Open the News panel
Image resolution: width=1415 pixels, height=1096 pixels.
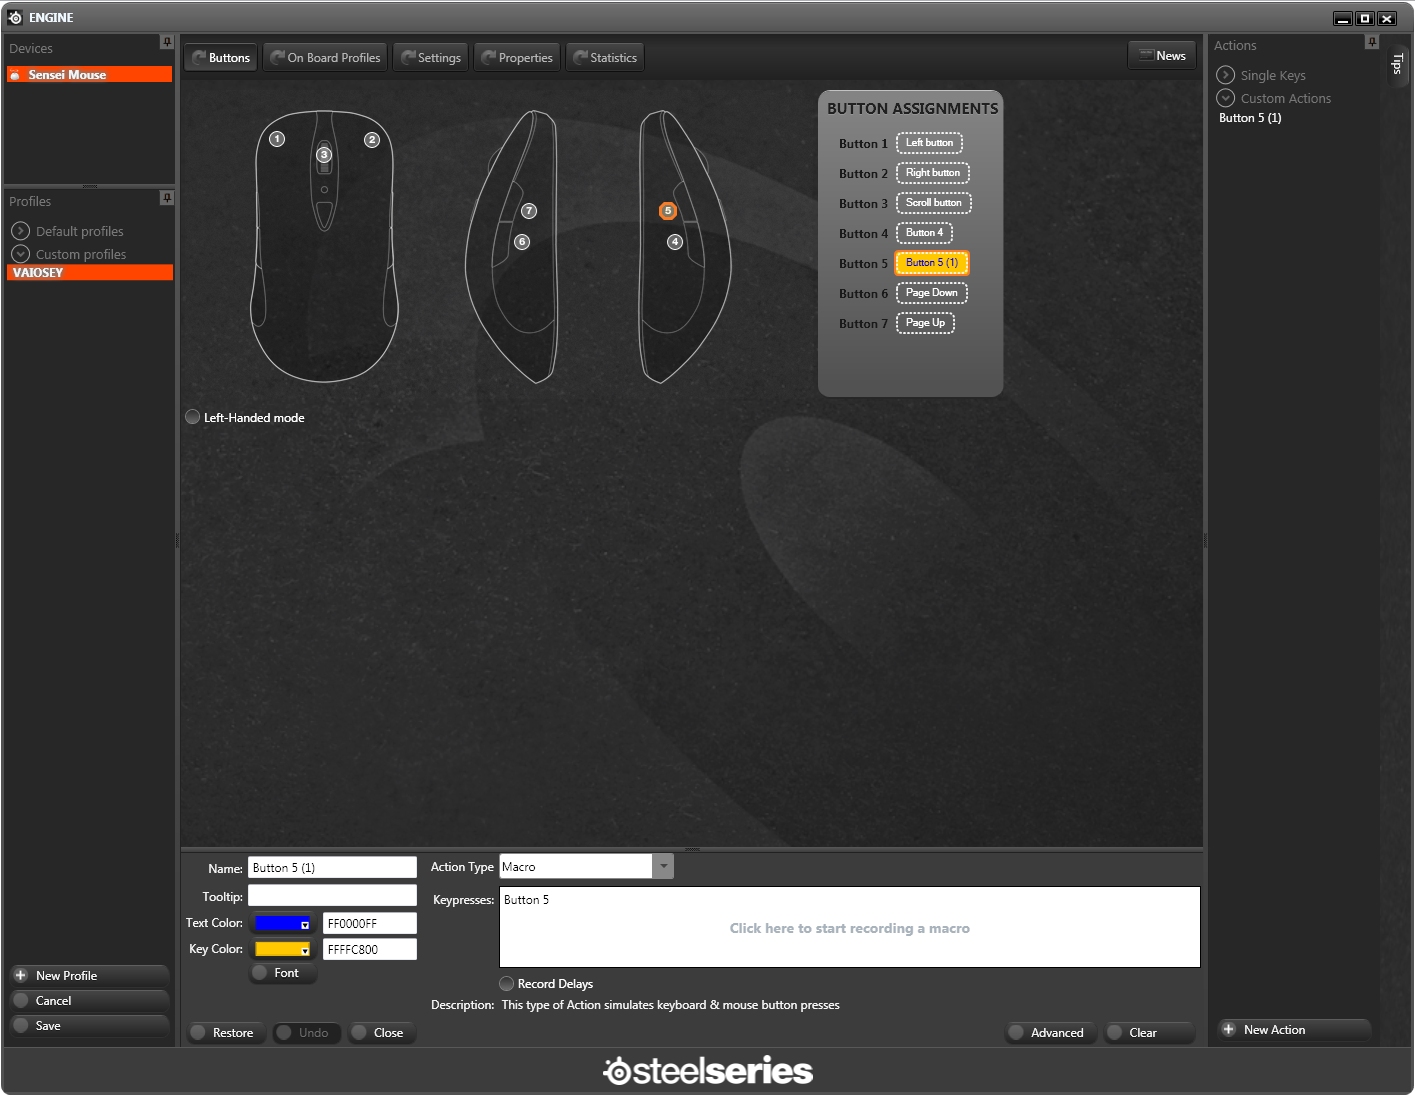click(1162, 56)
